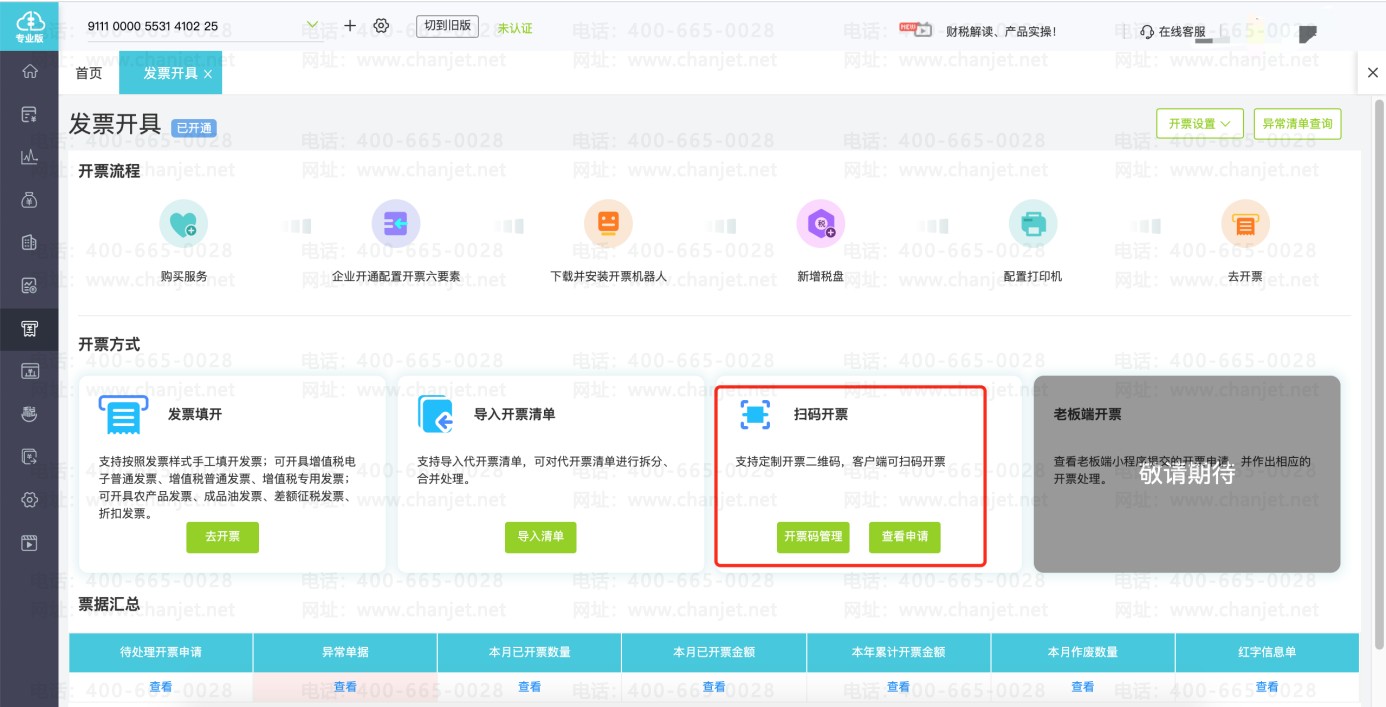Click the plus icon beside the account number
The height and width of the screenshot is (707, 1386).
pos(350,26)
